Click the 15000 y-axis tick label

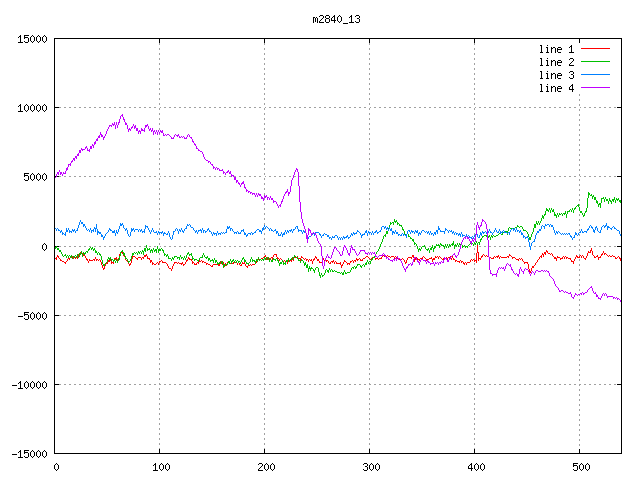click(x=31, y=39)
